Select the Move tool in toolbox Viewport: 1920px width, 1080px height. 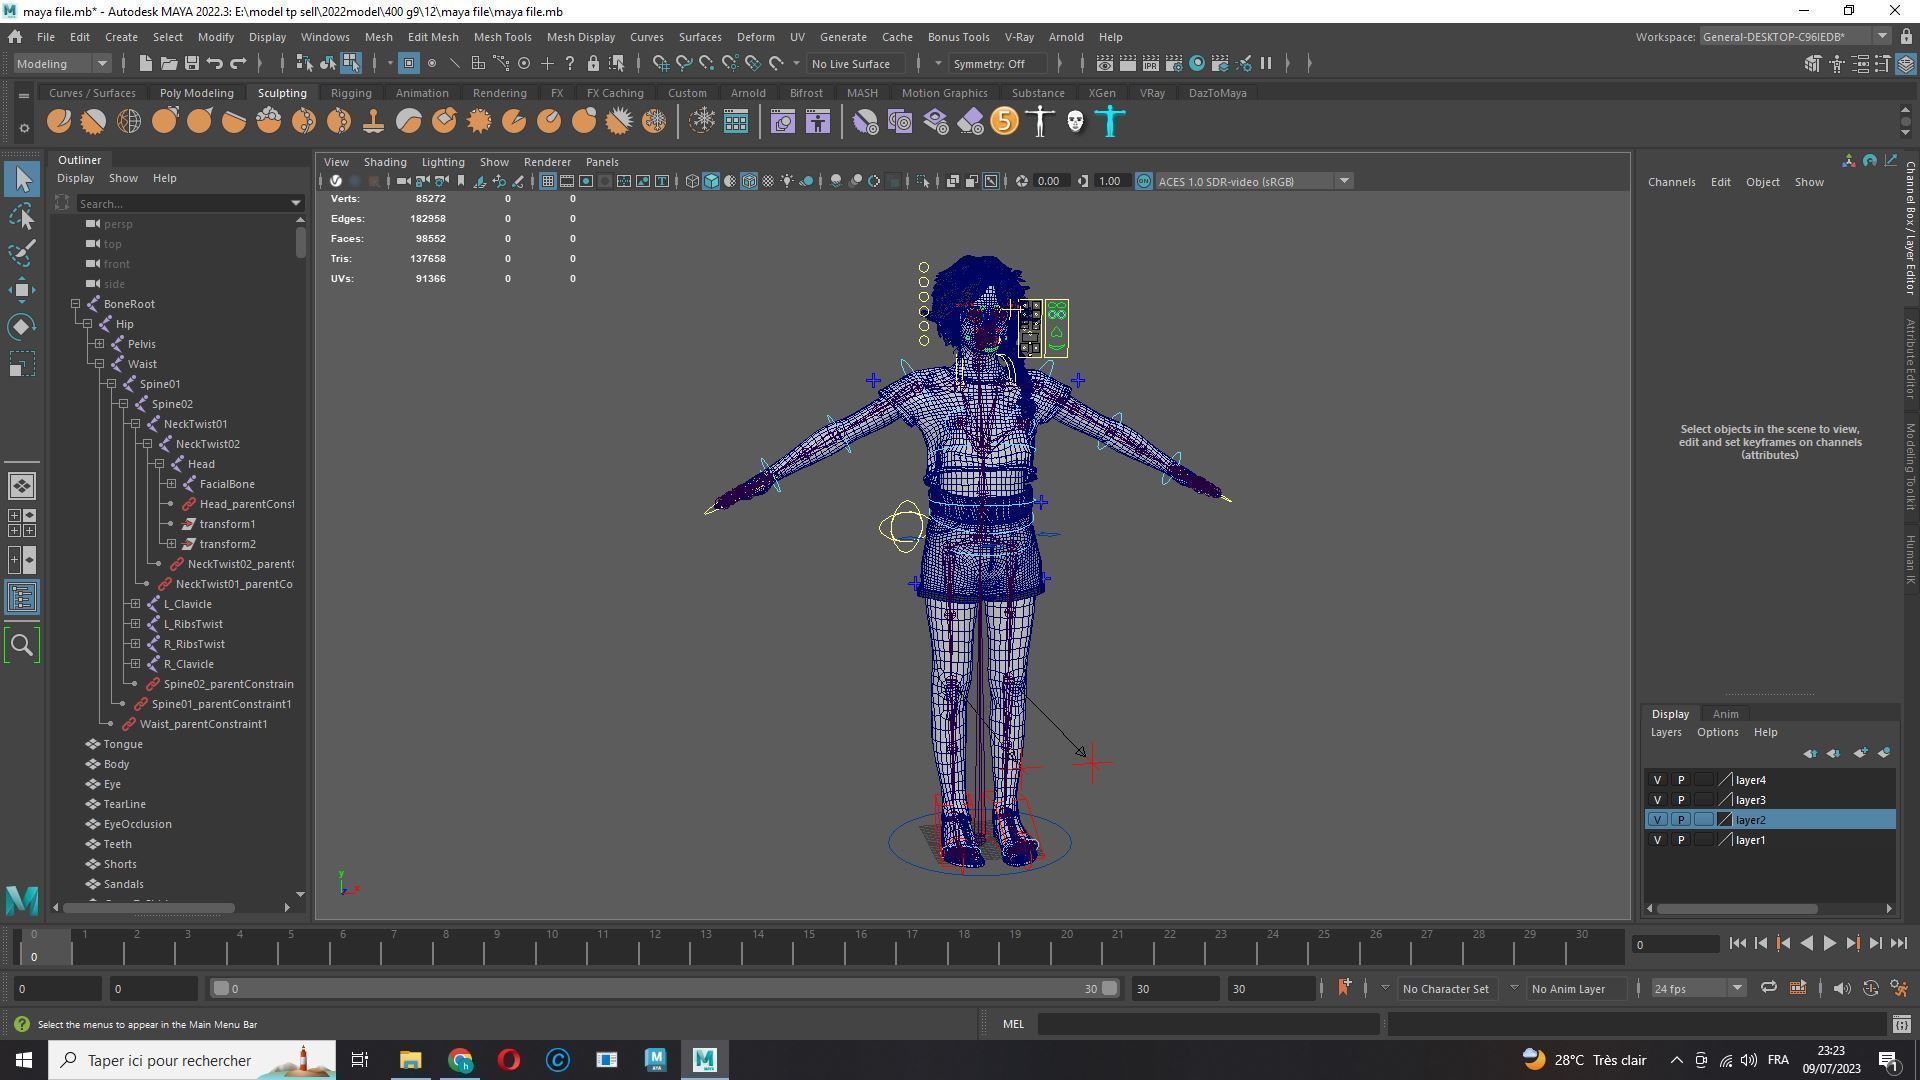(22, 290)
